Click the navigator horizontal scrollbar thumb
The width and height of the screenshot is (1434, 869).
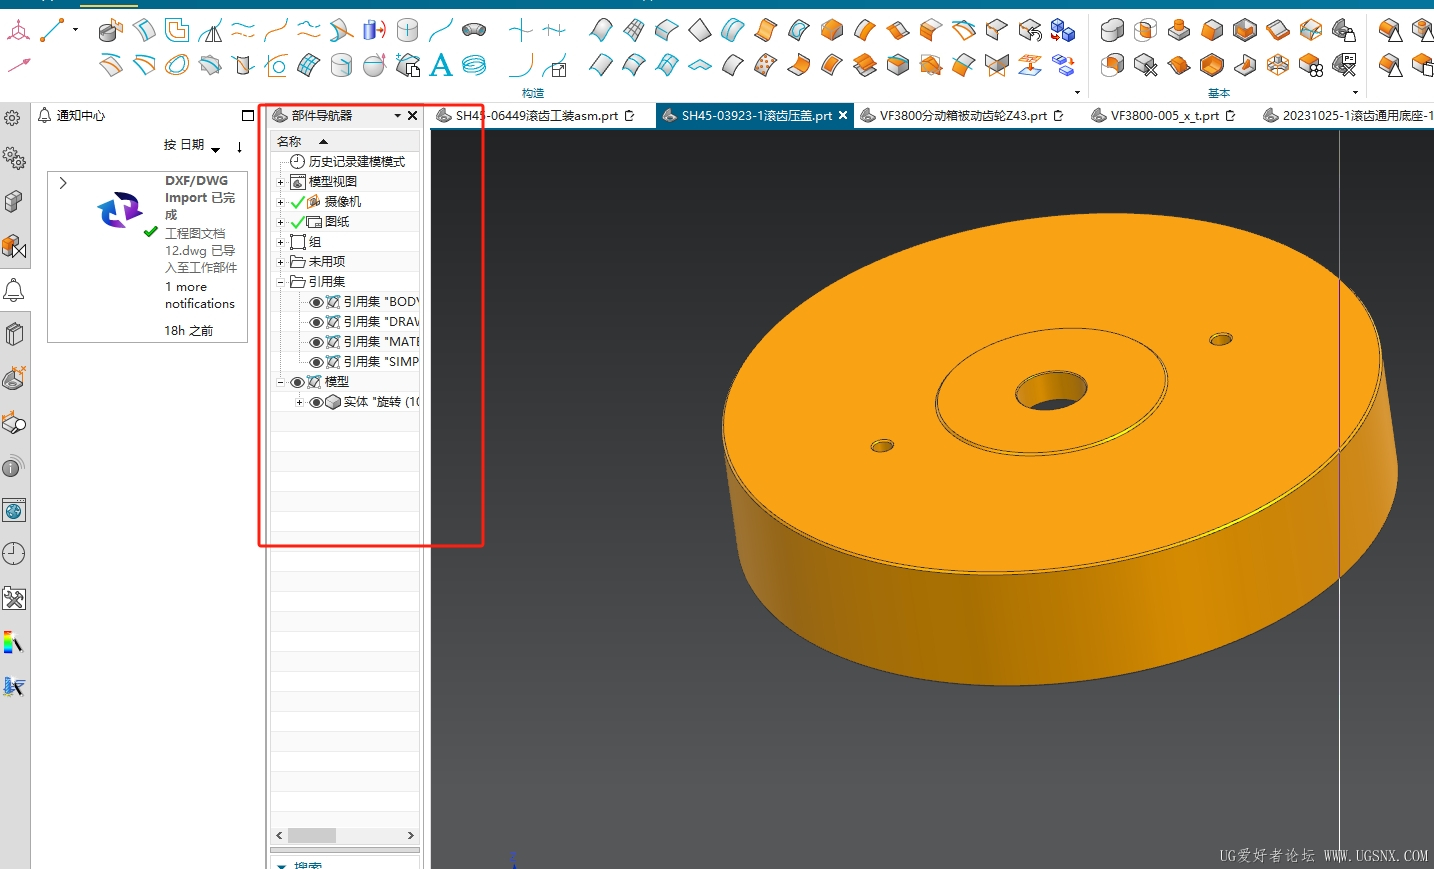[313, 836]
